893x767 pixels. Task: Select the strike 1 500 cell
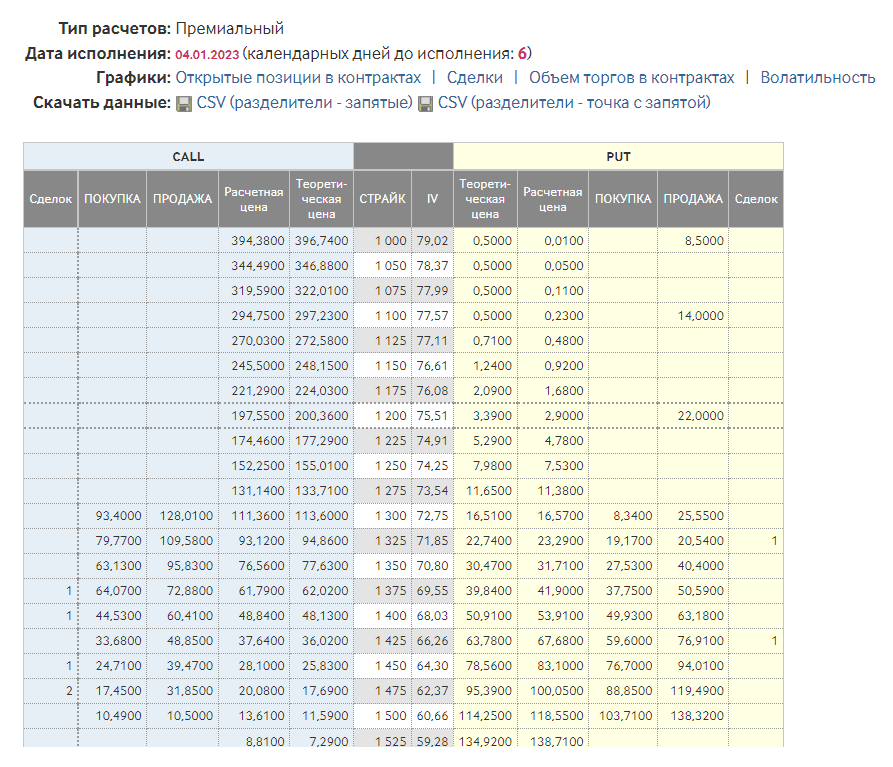point(382,715)
